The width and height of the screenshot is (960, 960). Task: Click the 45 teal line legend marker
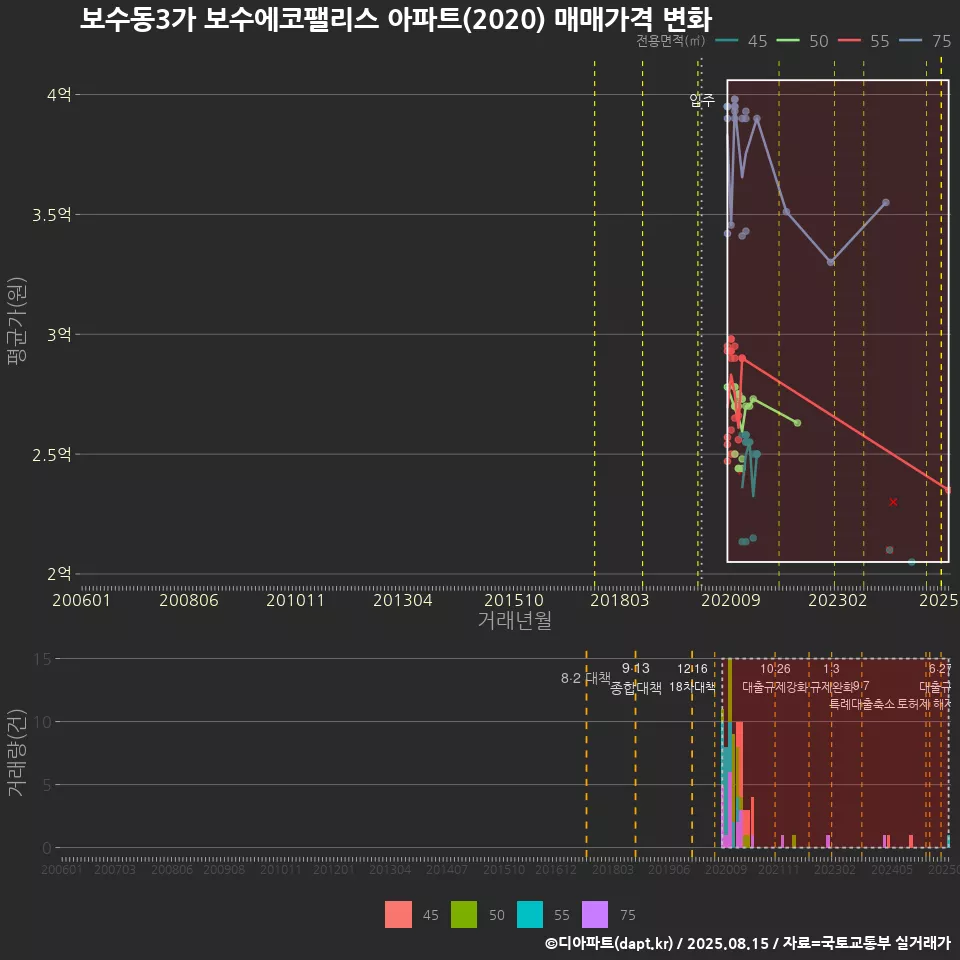(x=727, y=41)
